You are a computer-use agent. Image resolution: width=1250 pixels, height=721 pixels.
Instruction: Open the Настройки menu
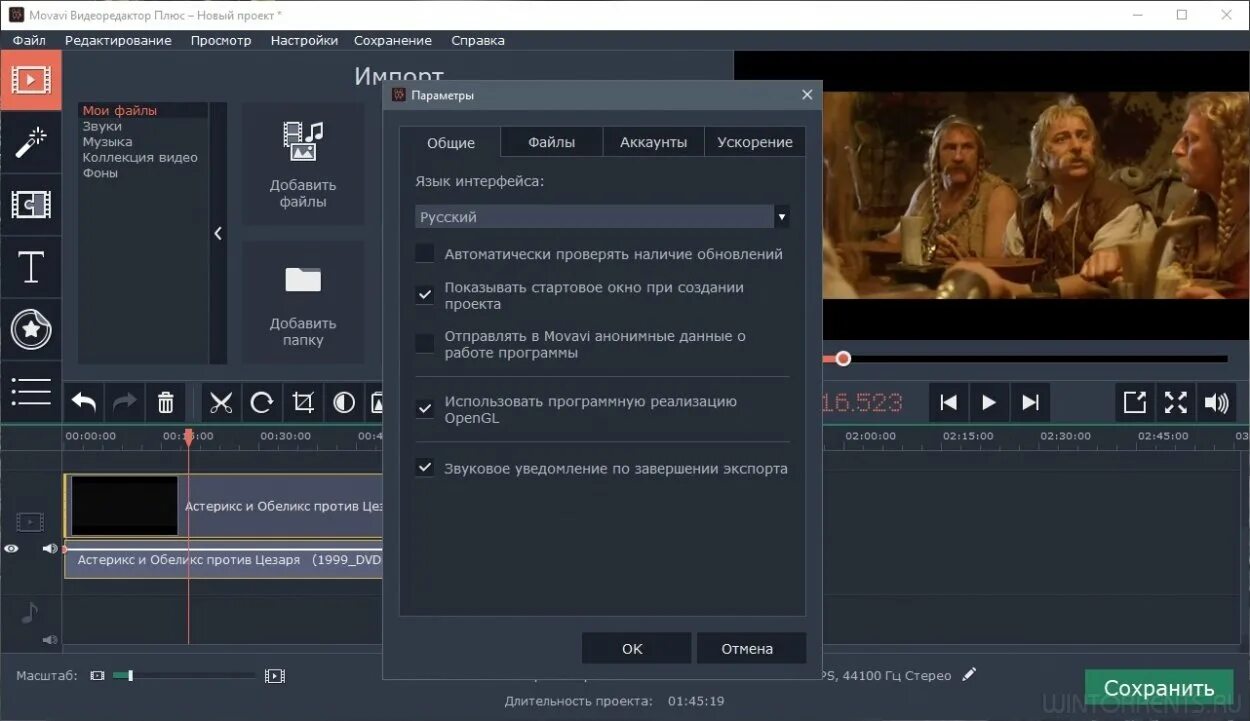[304, 40]
